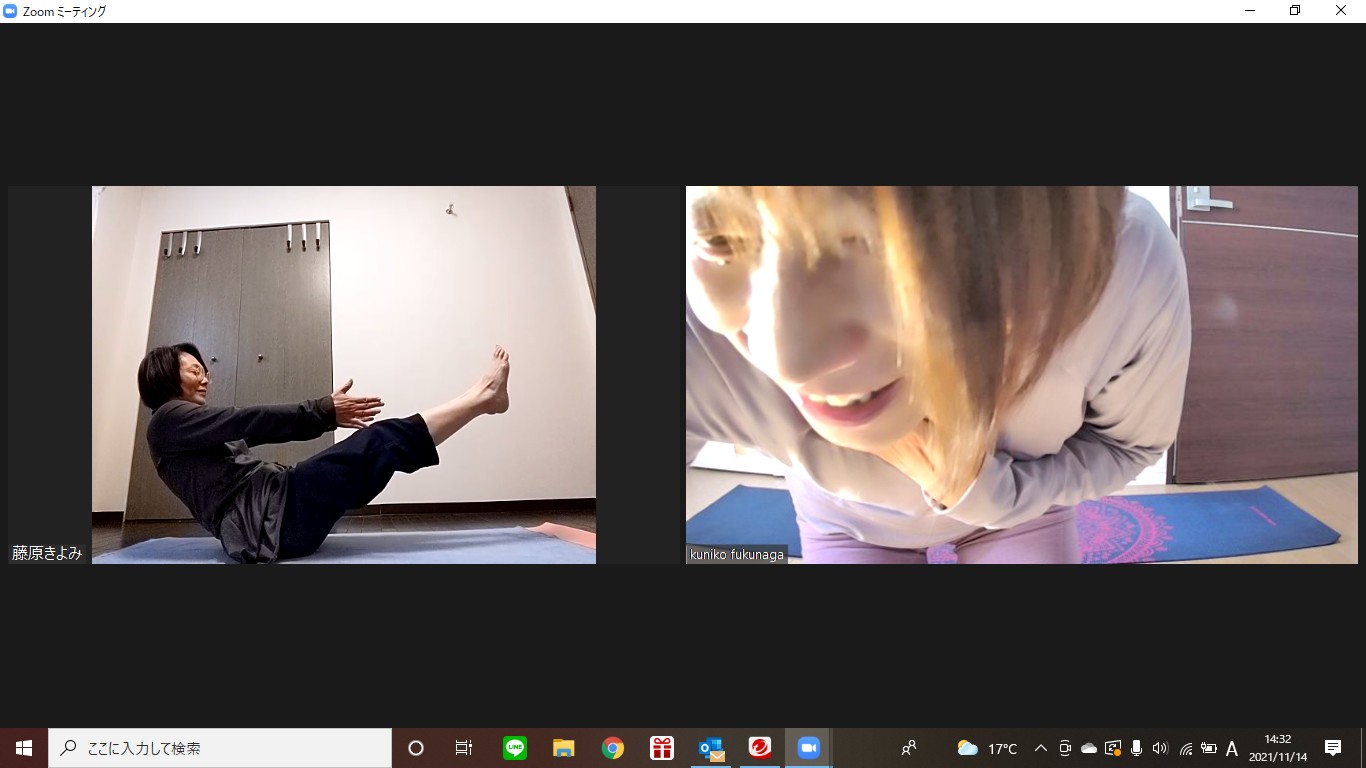The width and height of the screenshot is (1366, 768).
Task: Click the microphone tray icon
Action: click(1137, 748)
